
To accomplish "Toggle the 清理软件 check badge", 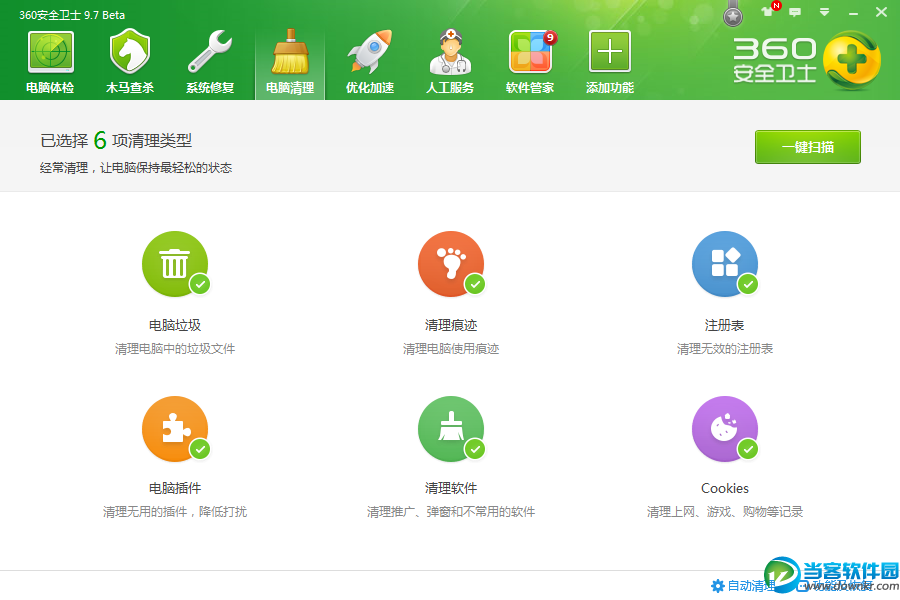I will point(475,449).
